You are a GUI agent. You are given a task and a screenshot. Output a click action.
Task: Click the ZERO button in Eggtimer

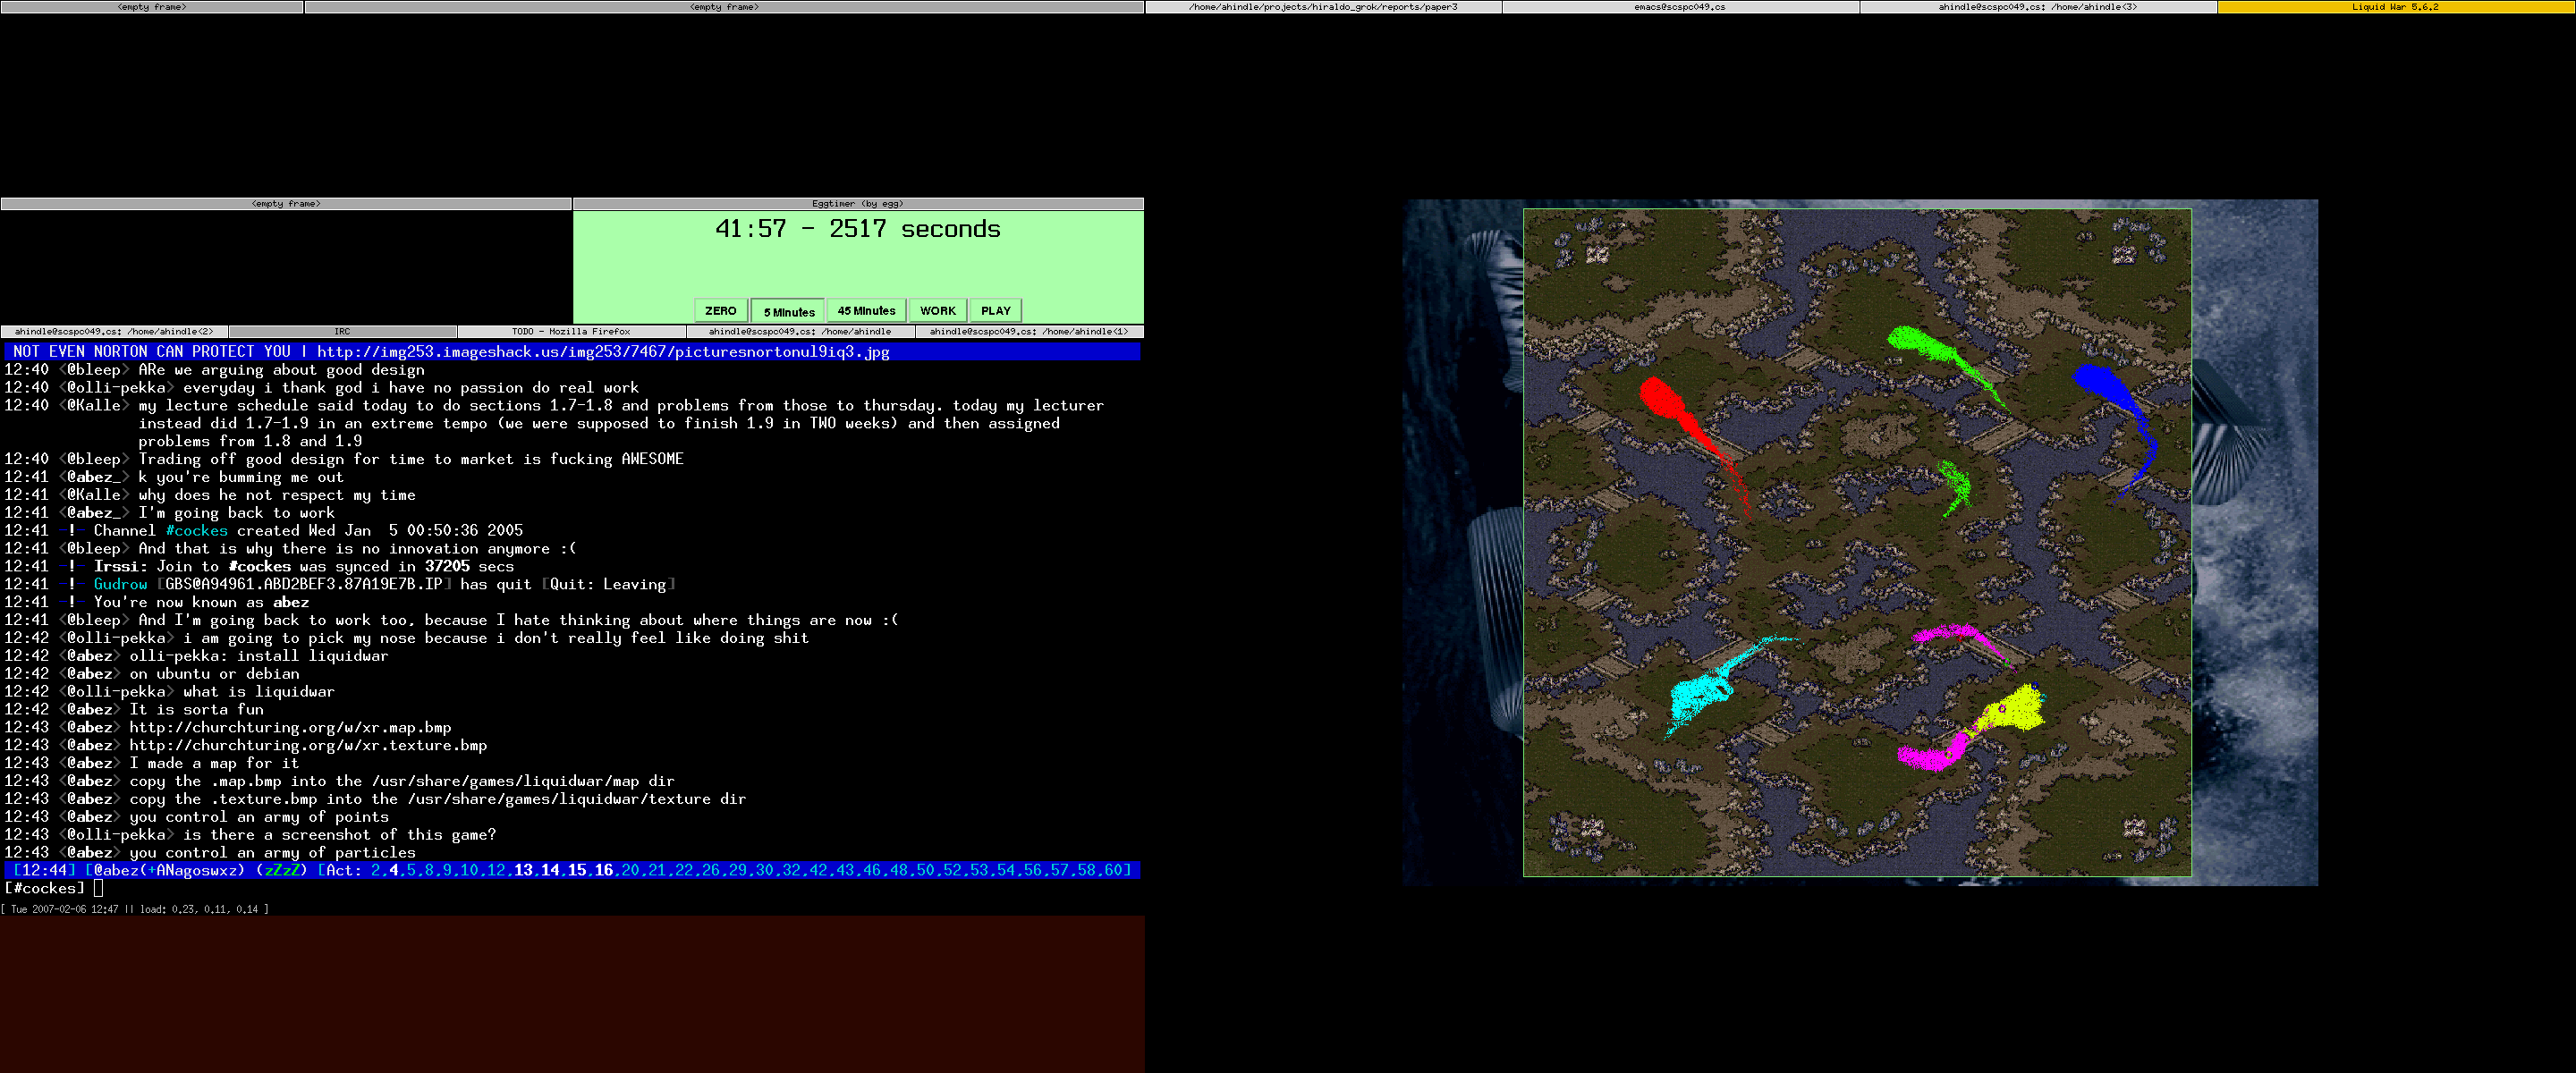tap(720, 311)
